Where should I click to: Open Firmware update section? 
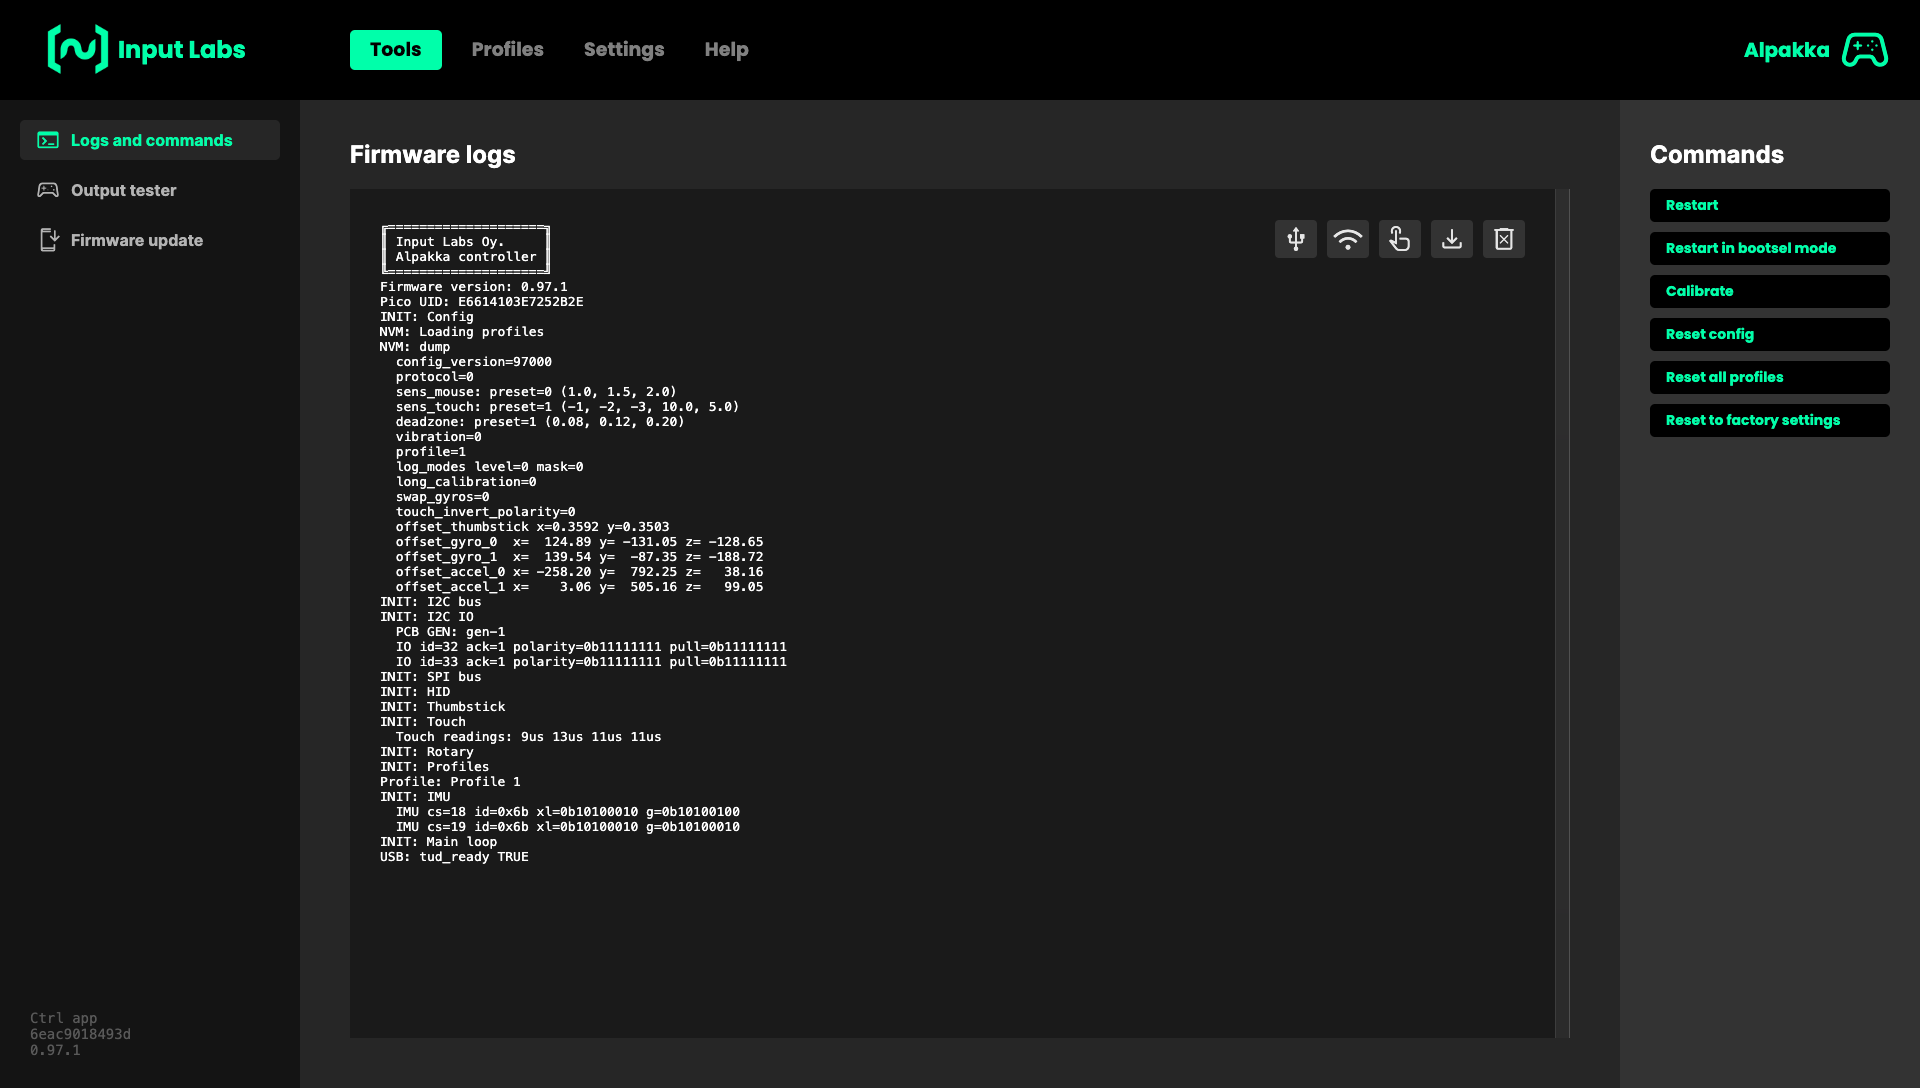click(136, 240)
